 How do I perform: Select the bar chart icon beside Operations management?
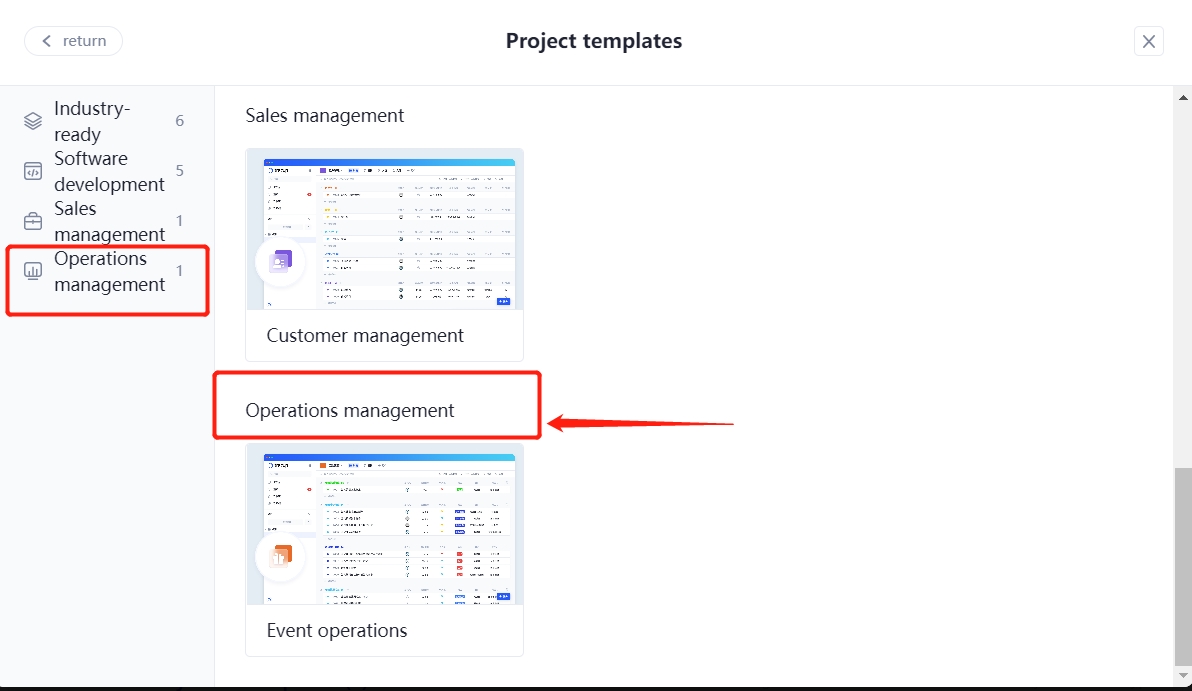pos(32,270)
